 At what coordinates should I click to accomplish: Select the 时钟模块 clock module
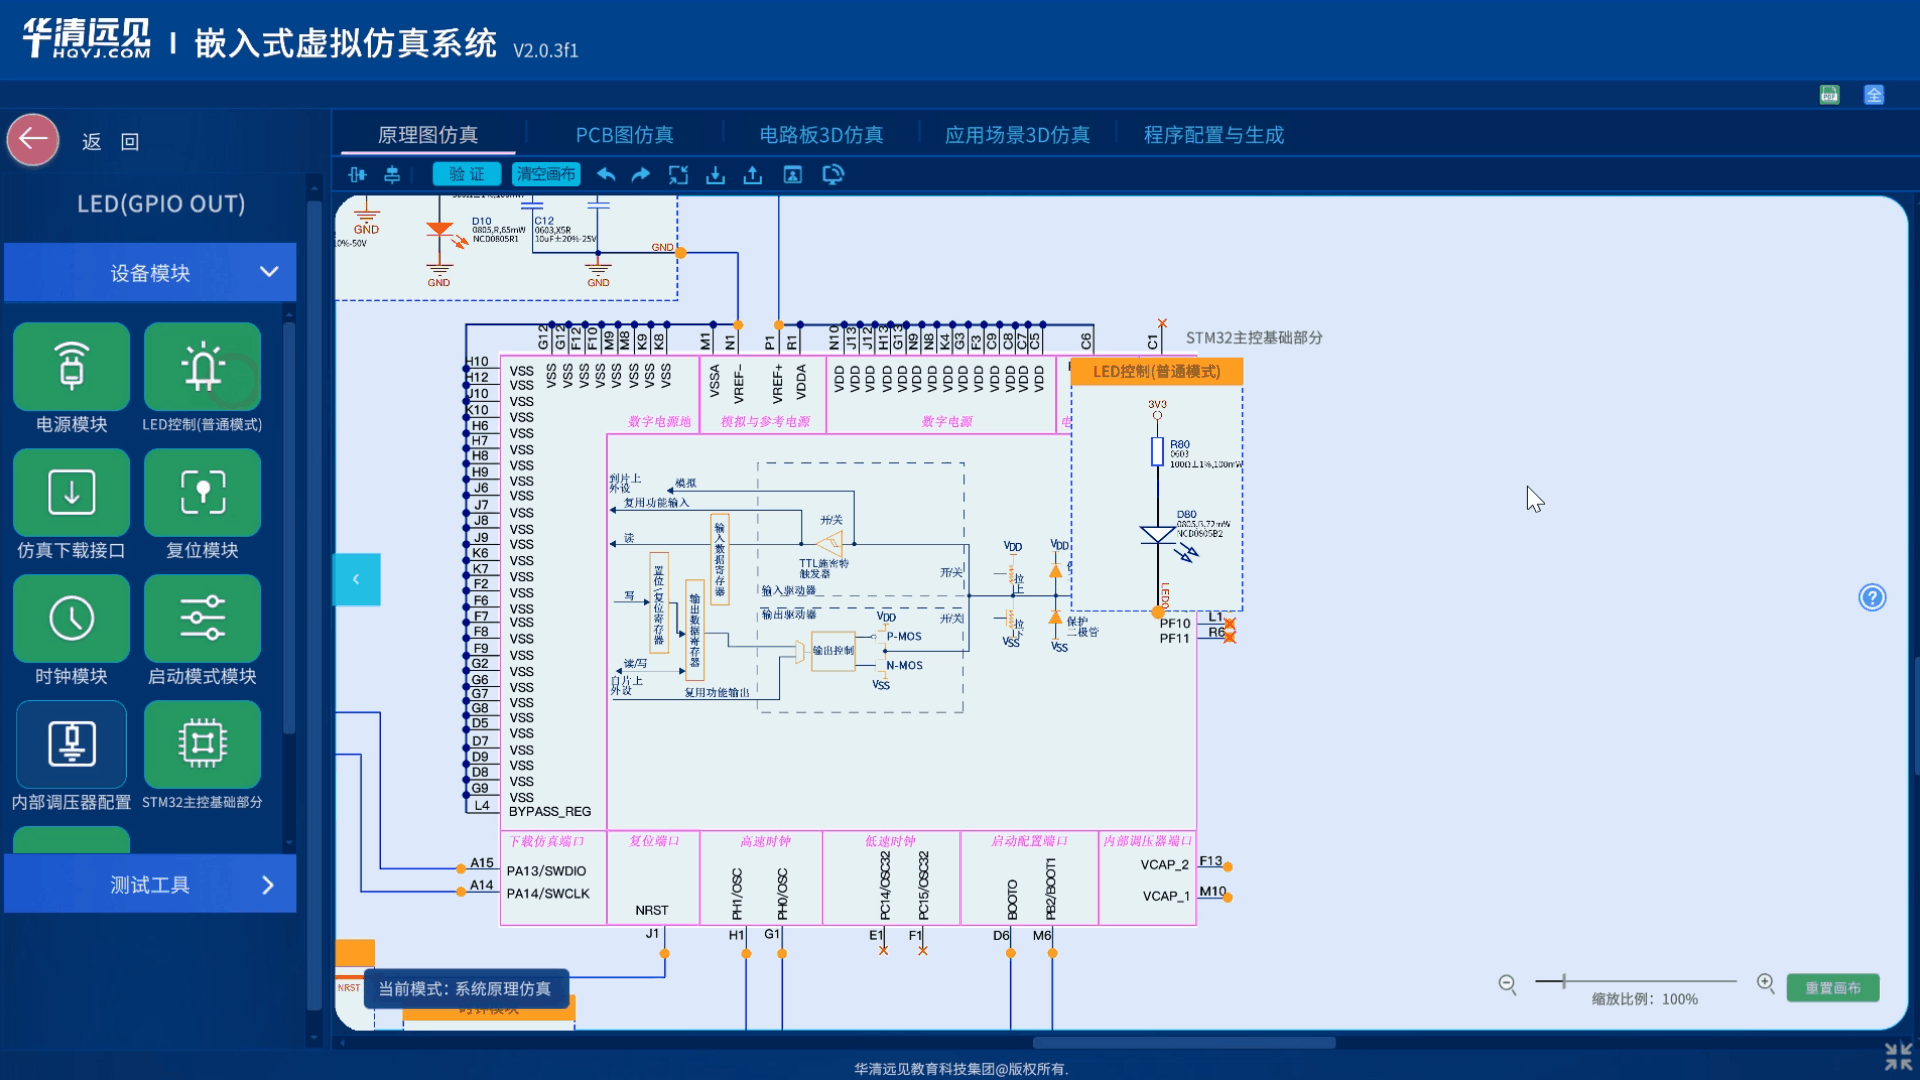(x=71, y=619)
